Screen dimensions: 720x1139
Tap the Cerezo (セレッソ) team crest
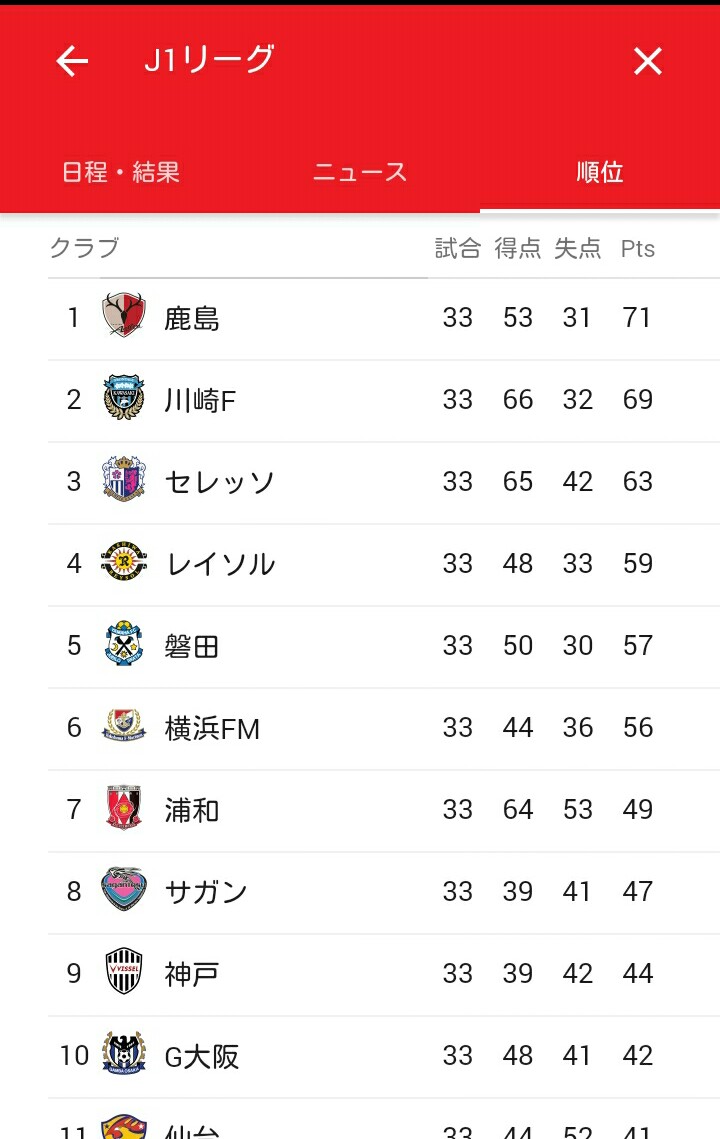124,479
